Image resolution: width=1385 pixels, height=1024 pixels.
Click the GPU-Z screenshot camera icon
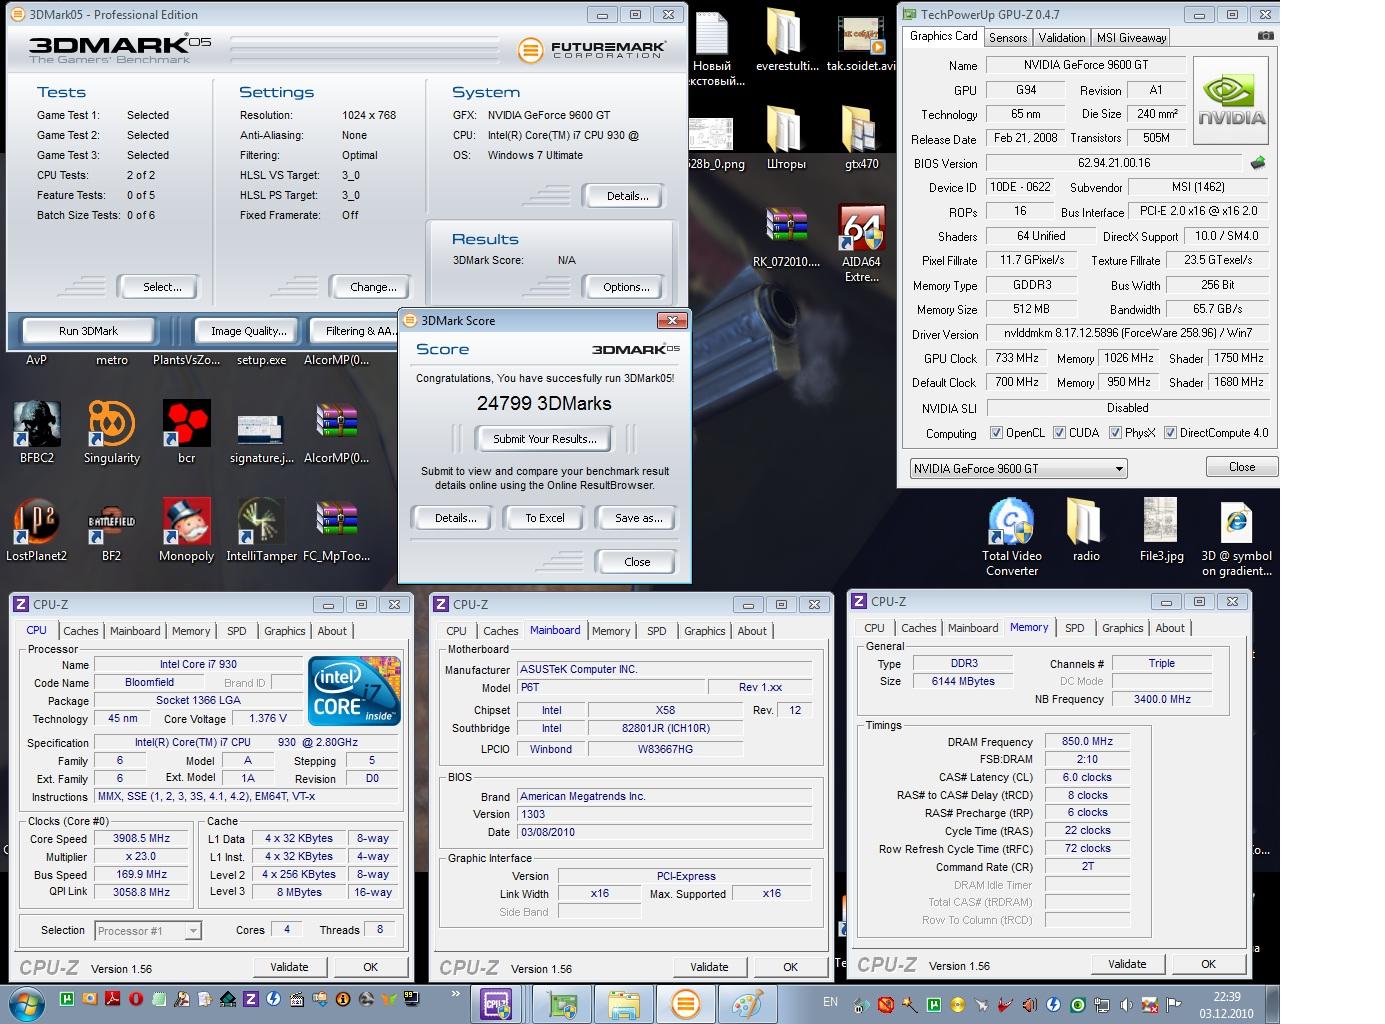pyautogui.click(x=1266, y=36)
